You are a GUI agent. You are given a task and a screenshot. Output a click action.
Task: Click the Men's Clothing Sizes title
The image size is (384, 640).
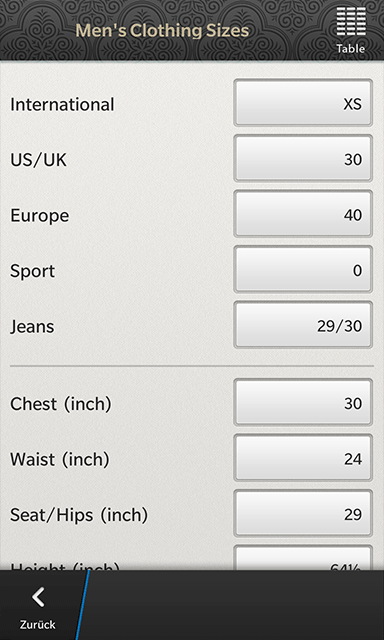162,31
